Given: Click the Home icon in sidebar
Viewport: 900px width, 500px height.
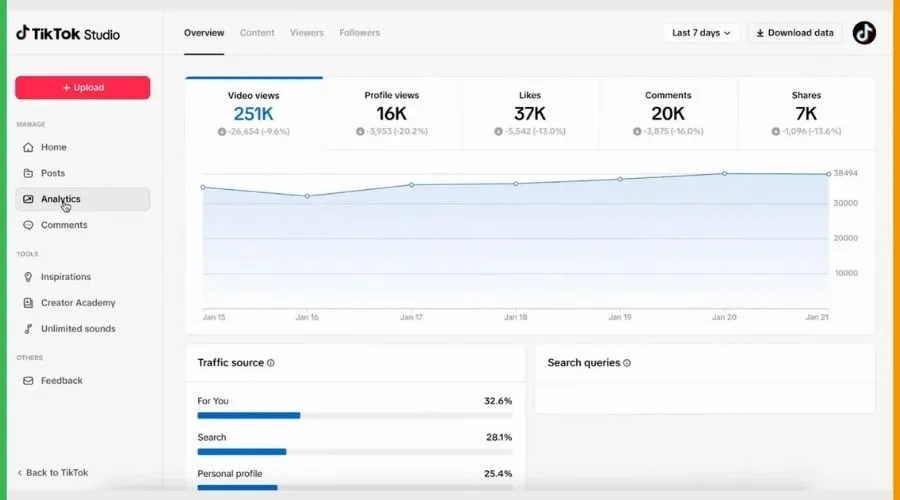Looking at the screenshot, I should click(28, 148).
